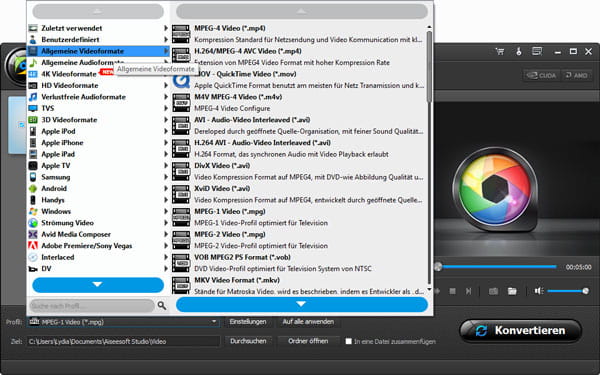Click the grey up arrow above formats

302,11
